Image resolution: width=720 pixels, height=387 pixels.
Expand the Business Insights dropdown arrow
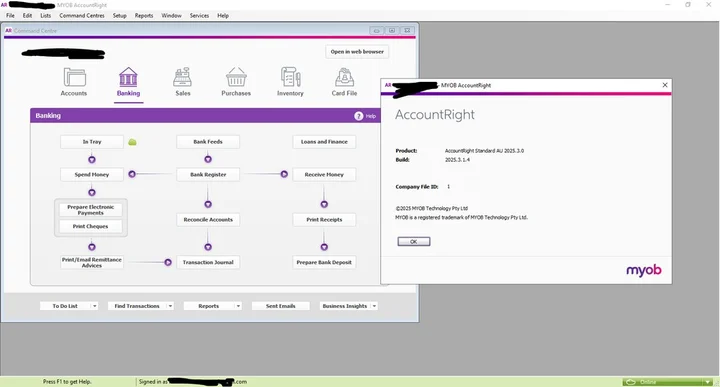(x=374, y=306)
